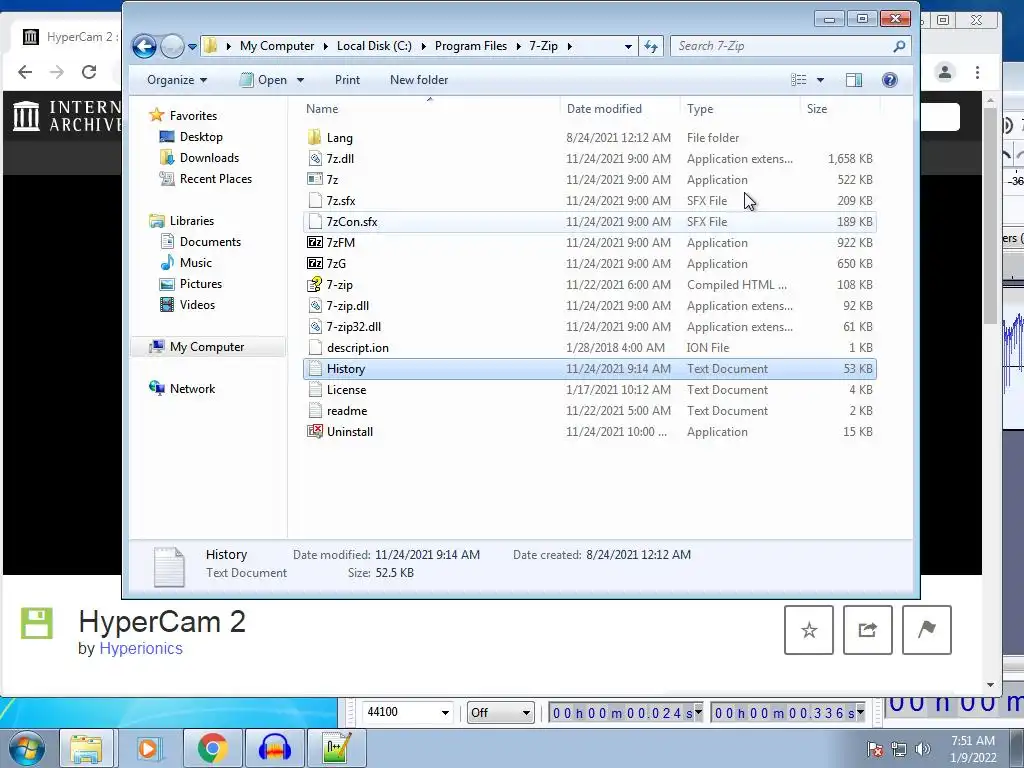Screen dimensions: 1024x768
Task: Click the Back navigation arrow in Explorer
Action: click(x=144, y=46)
